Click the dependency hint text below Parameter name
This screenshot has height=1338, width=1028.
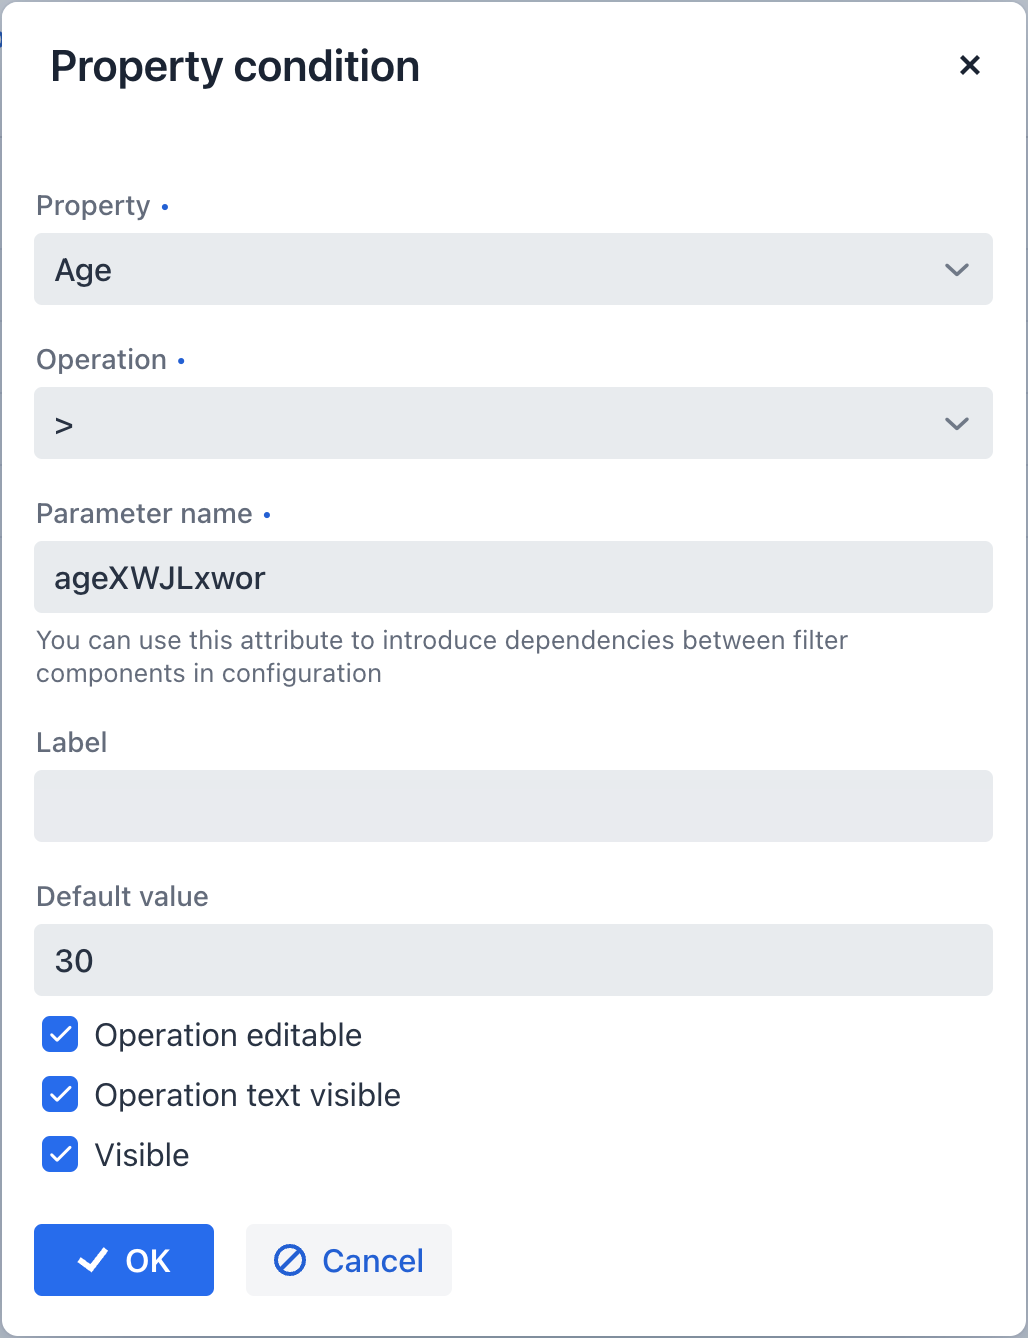(440, 656)
